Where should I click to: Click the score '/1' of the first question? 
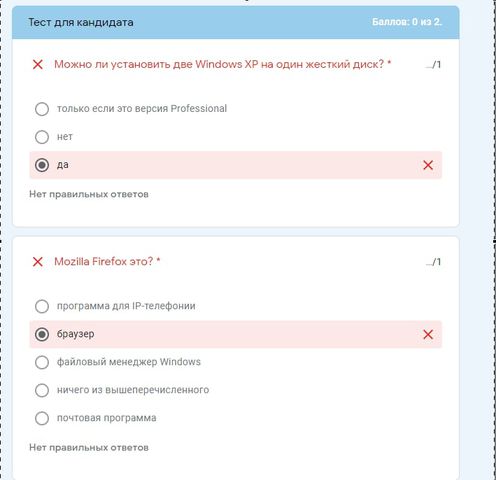433,65
